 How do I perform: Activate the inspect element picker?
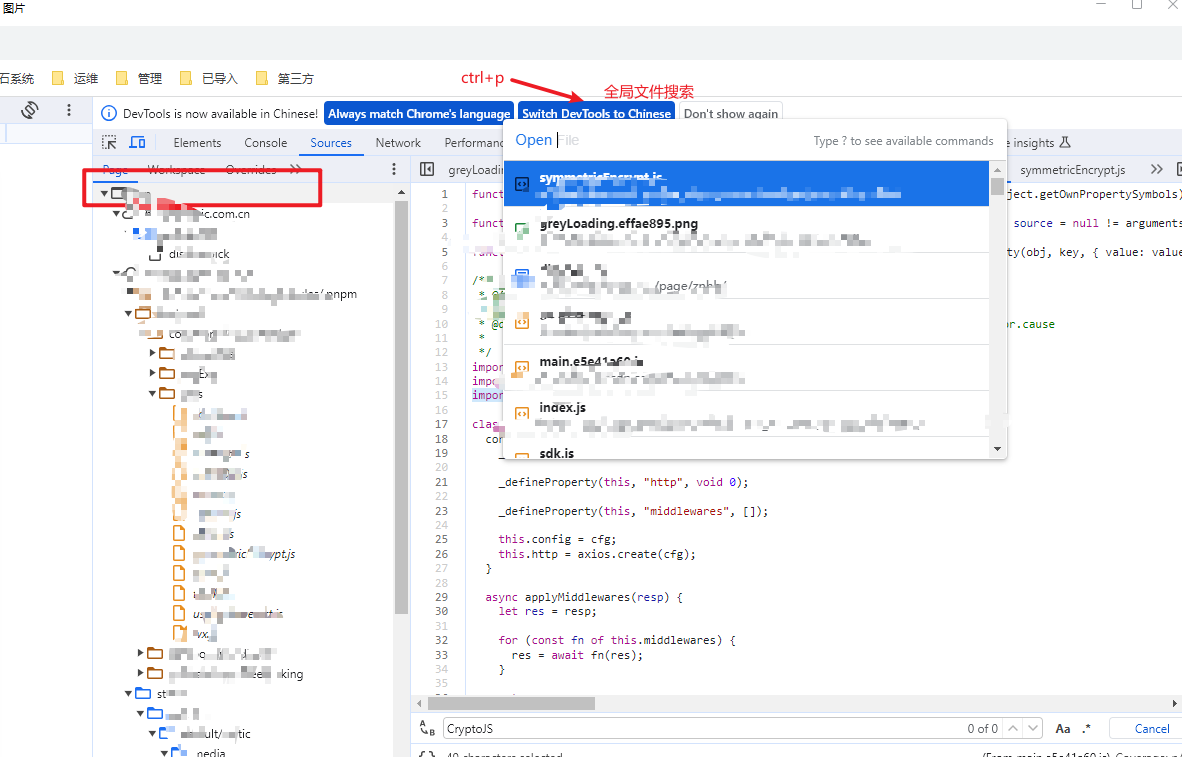109,143
